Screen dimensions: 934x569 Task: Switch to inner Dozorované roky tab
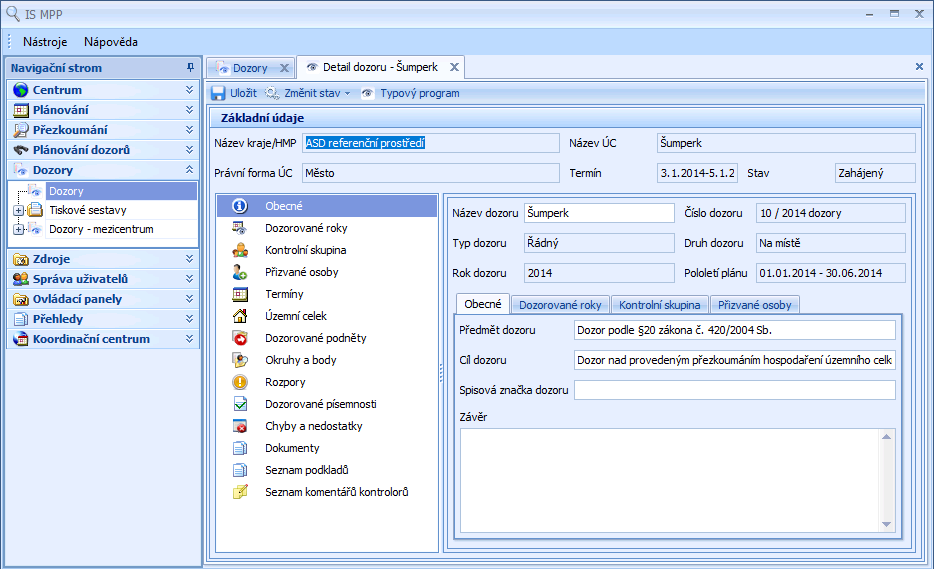point(560,305)
